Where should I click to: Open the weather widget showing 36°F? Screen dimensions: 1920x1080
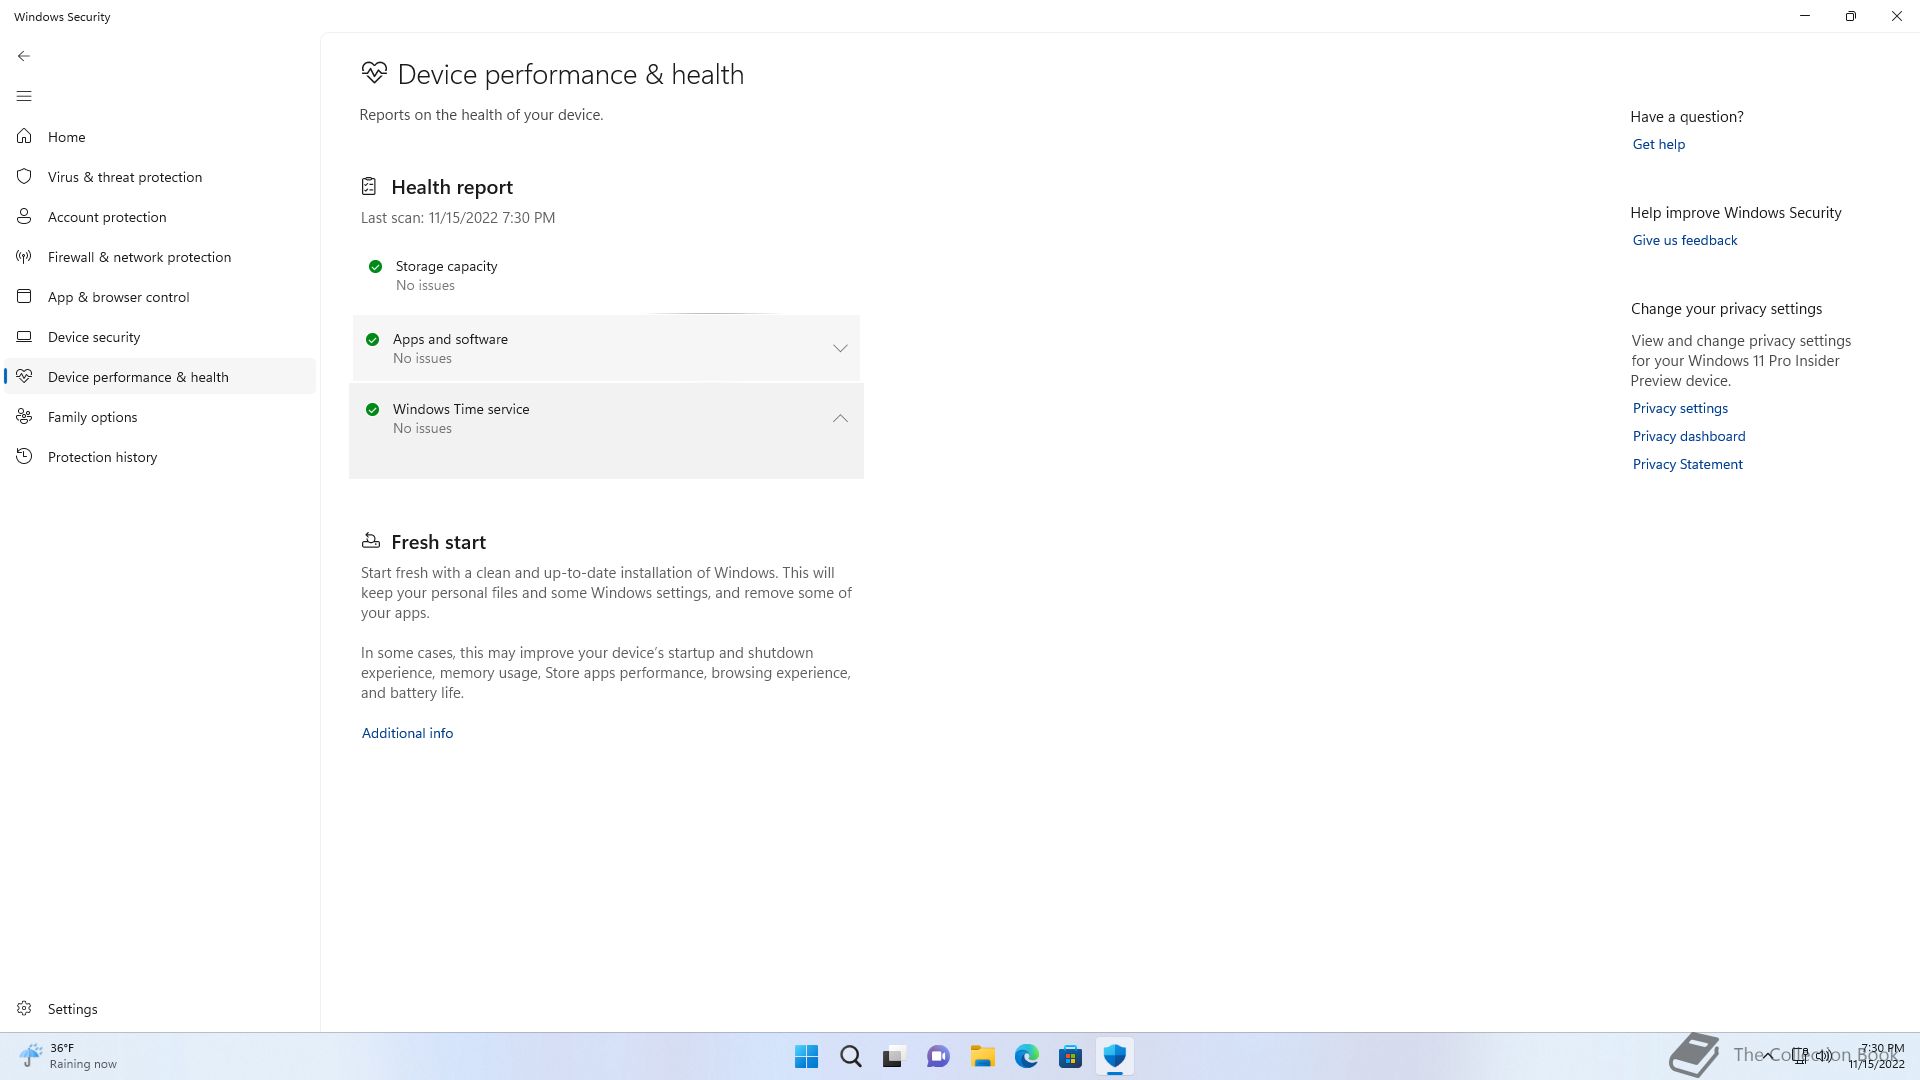coord(68,1056)
